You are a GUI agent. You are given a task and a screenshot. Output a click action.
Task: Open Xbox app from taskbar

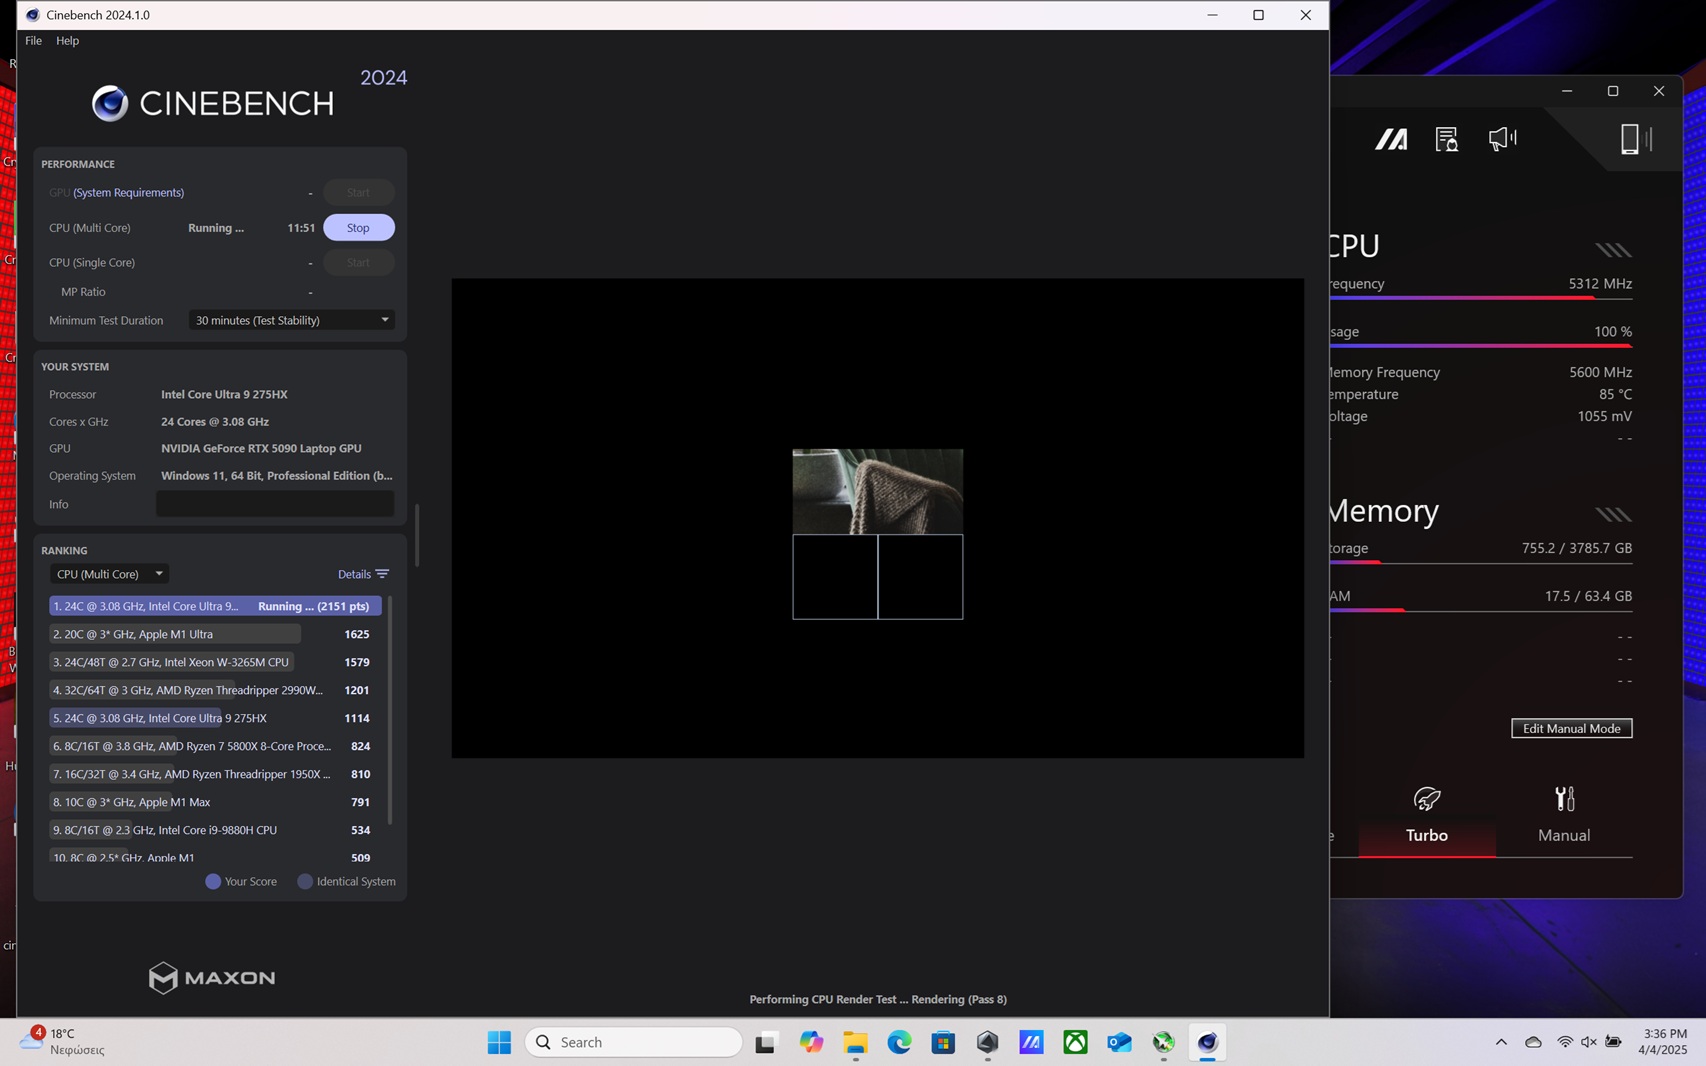pyautogui.click(x=1075, y=1042)
